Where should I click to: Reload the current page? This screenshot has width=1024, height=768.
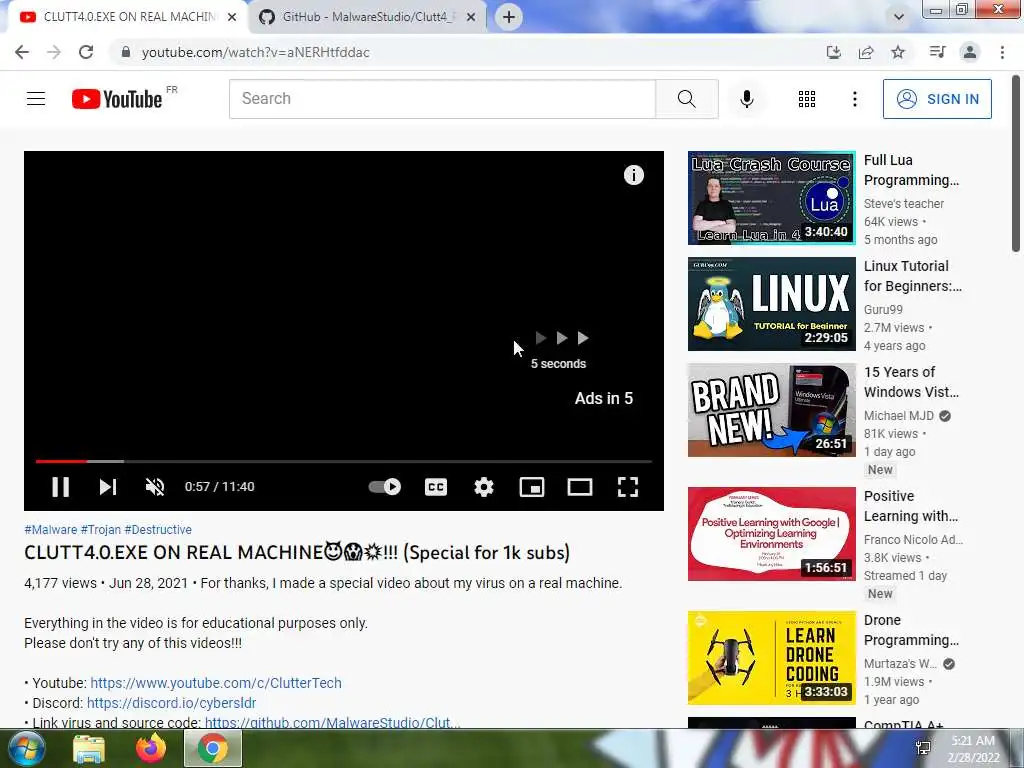point(86,52)
